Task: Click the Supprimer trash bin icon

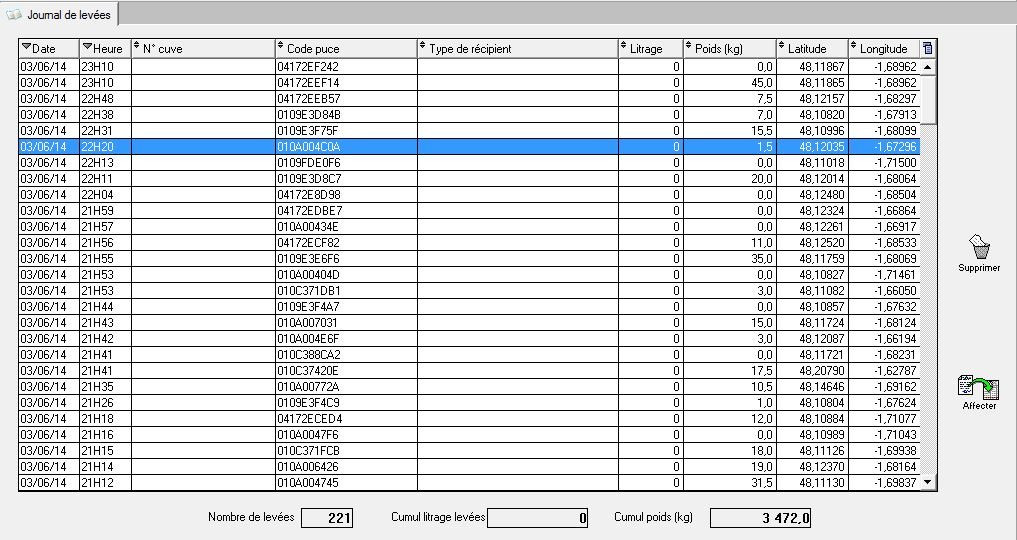Action: point(979,247)
